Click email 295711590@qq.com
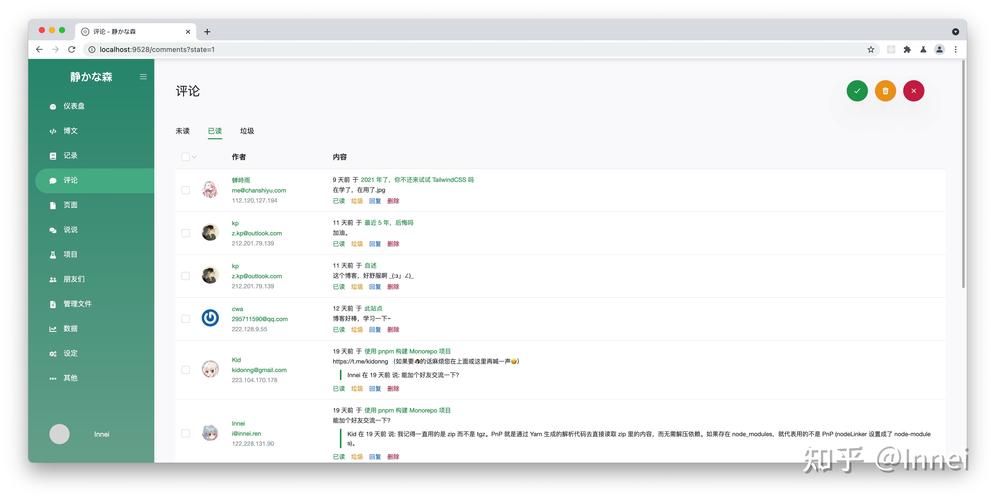Image resolution: width=995 pixels, height=500 pixels. tap(260, 319)
